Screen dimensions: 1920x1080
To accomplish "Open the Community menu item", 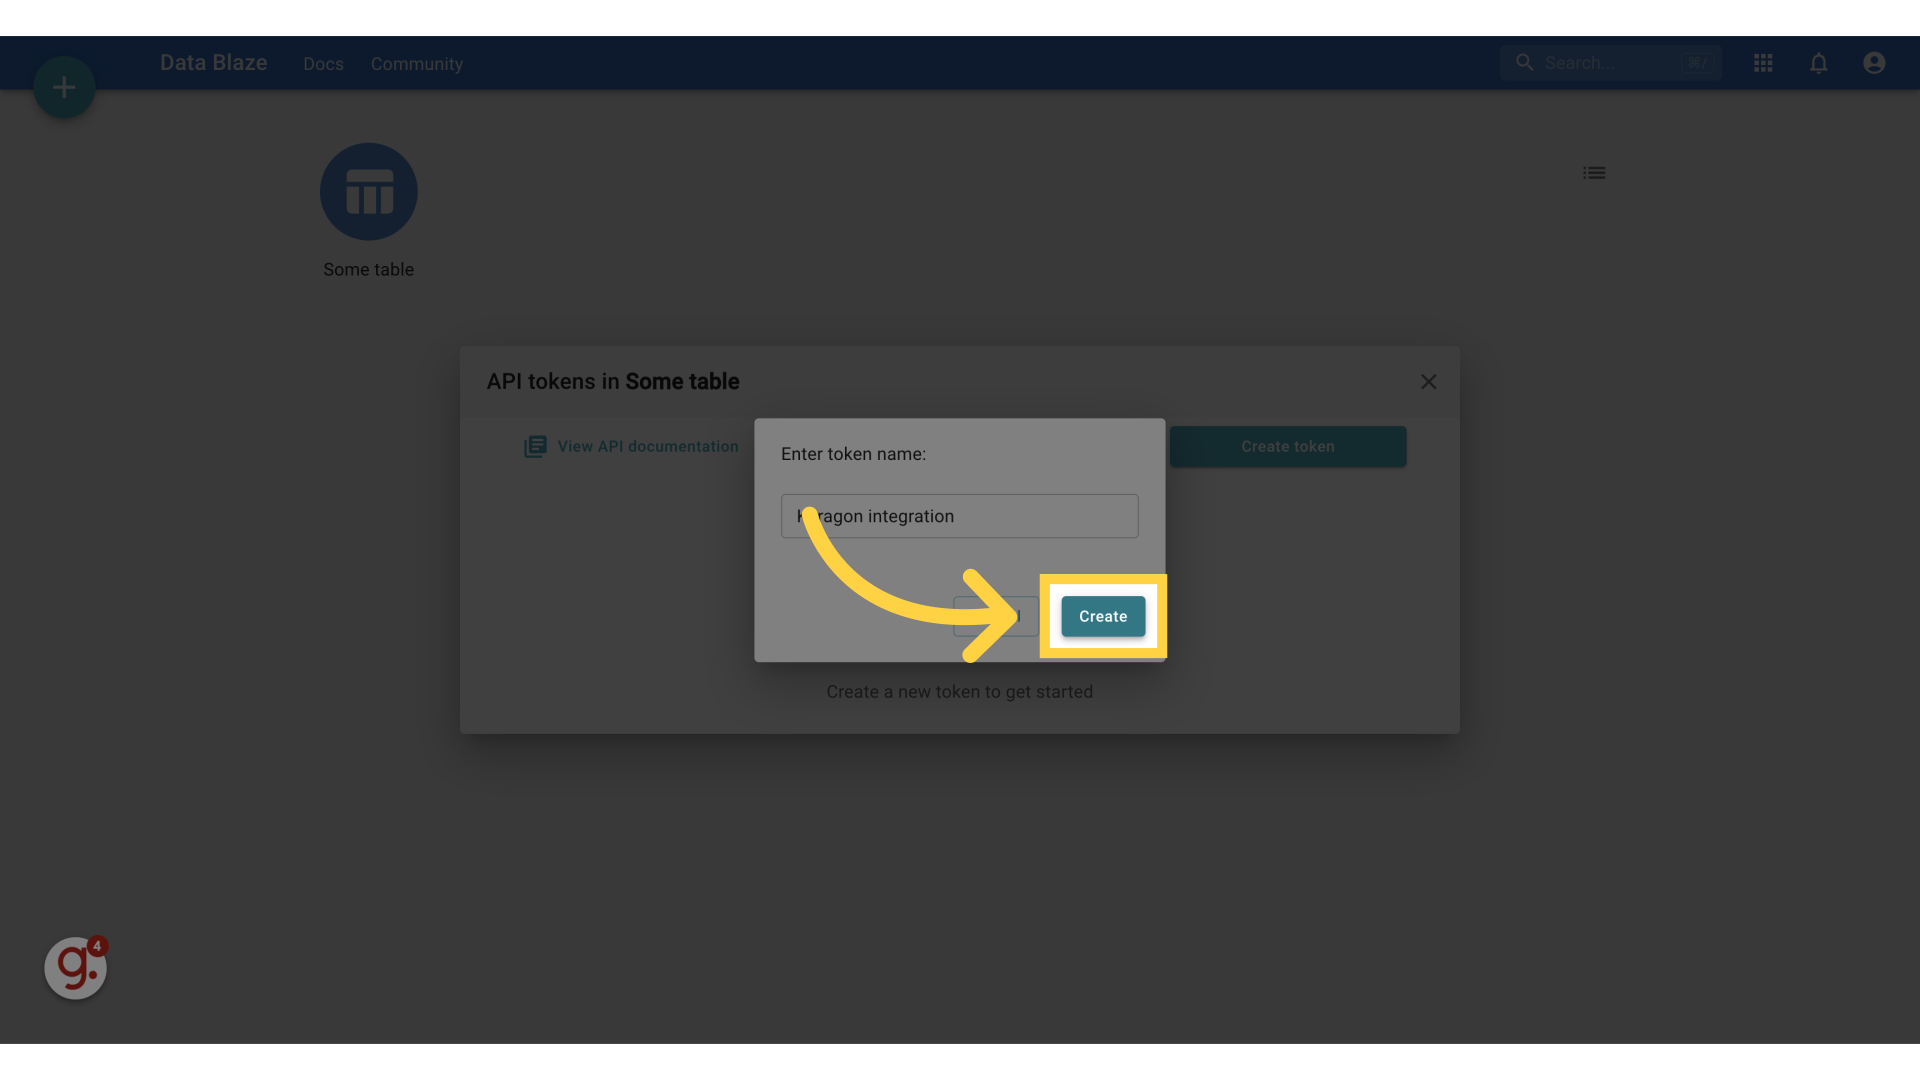I will pos(417,64).
